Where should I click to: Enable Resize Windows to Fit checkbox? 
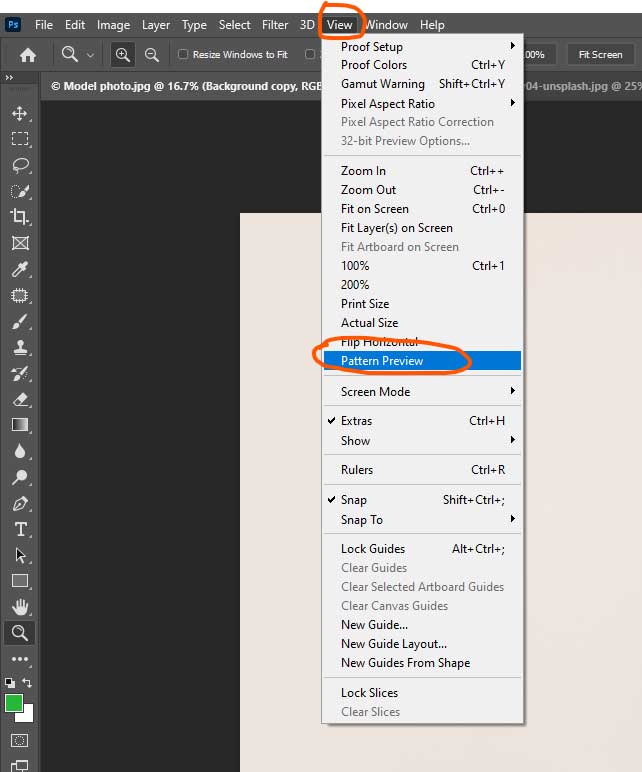click(x=183, y=54)
